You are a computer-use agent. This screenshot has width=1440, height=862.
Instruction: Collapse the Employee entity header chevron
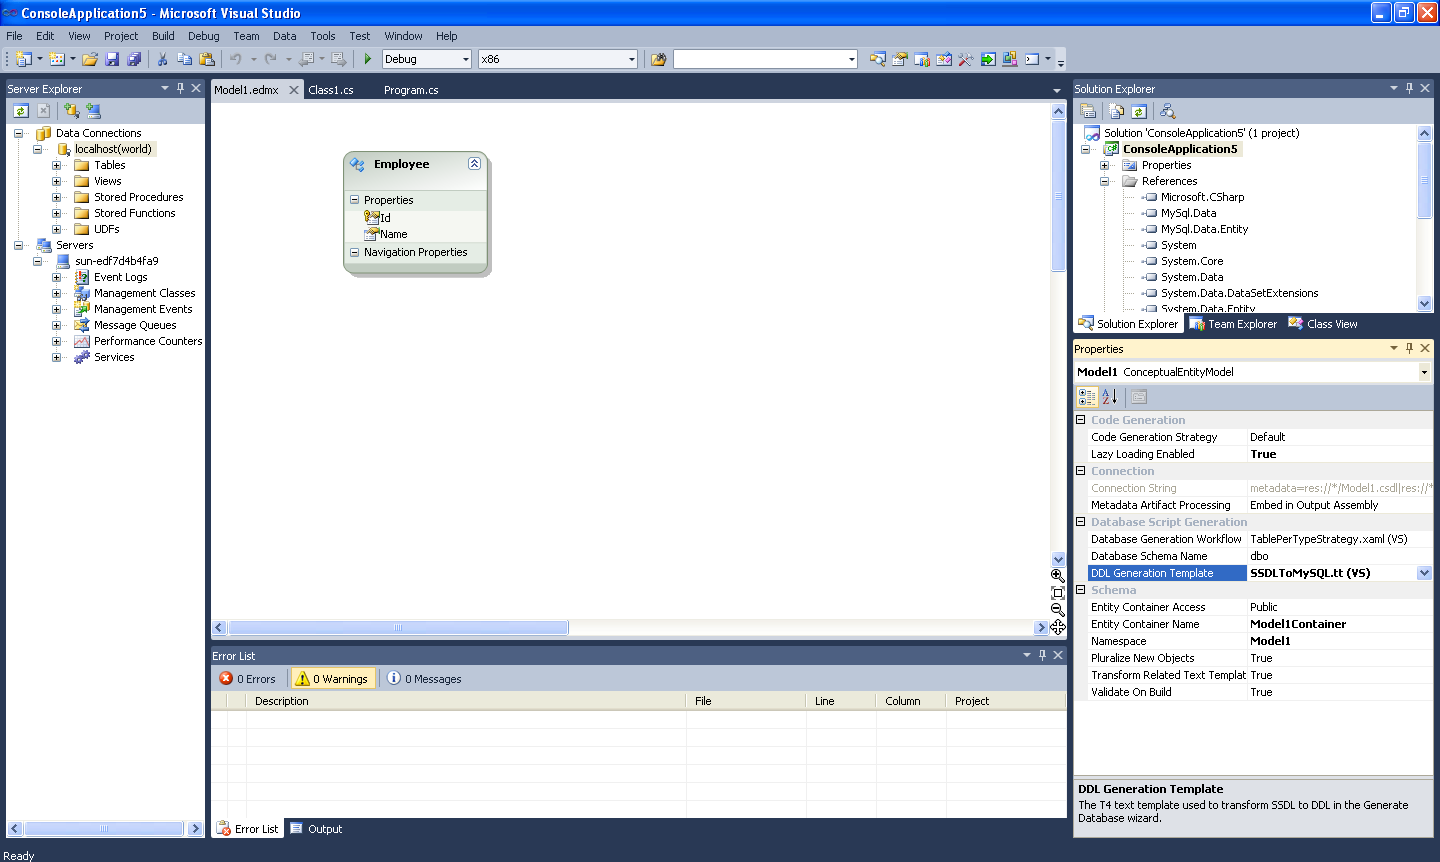474,163
